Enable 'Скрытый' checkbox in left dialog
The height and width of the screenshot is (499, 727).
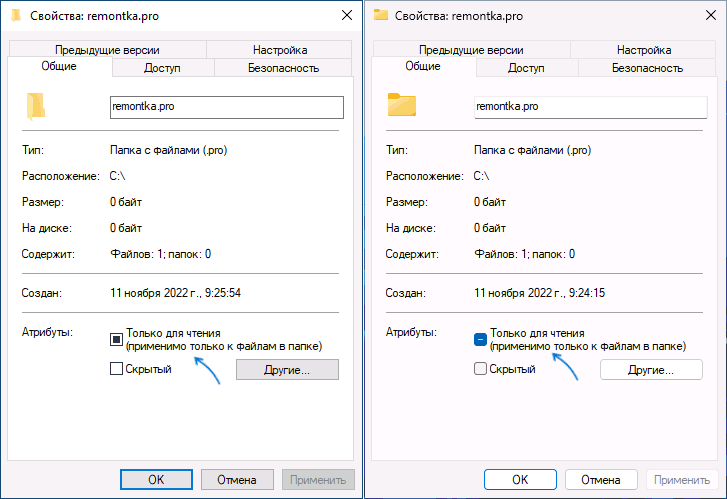click(x=116, y=369)
